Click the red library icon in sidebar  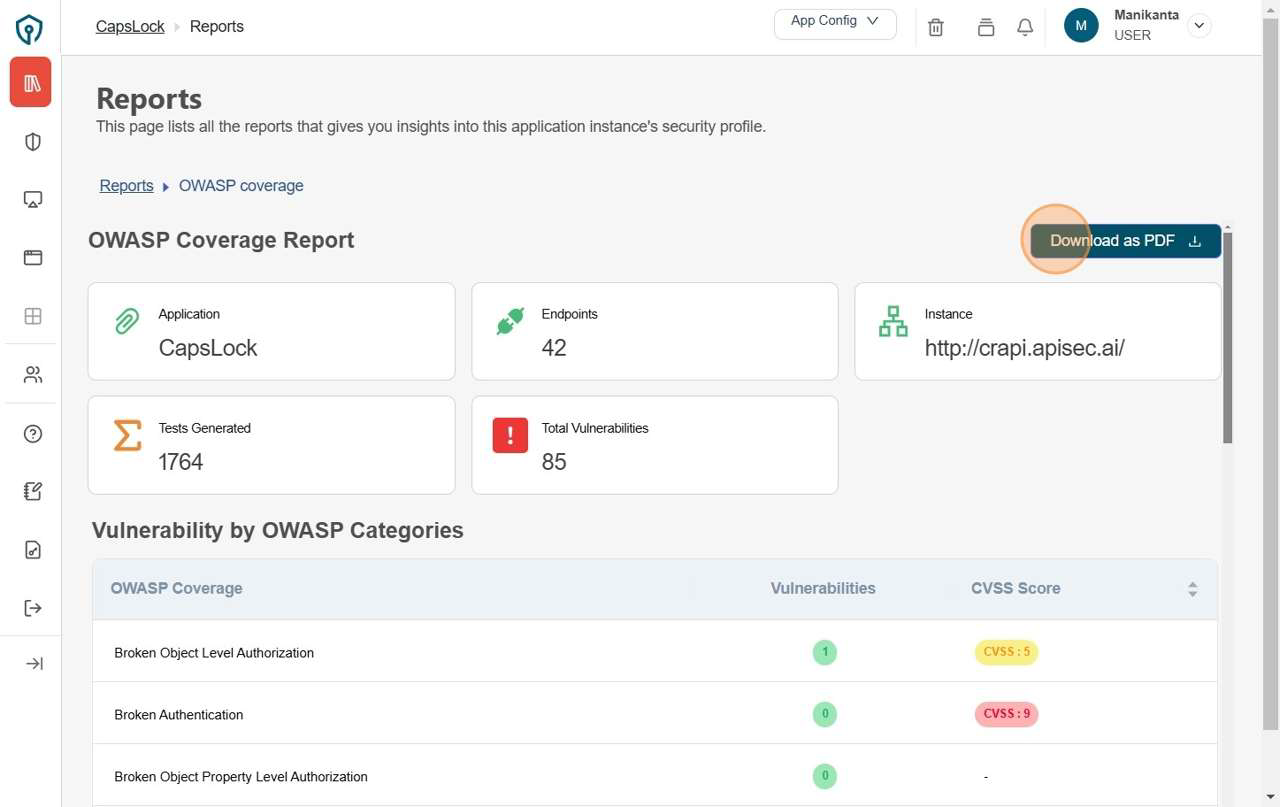click(31, 83)
